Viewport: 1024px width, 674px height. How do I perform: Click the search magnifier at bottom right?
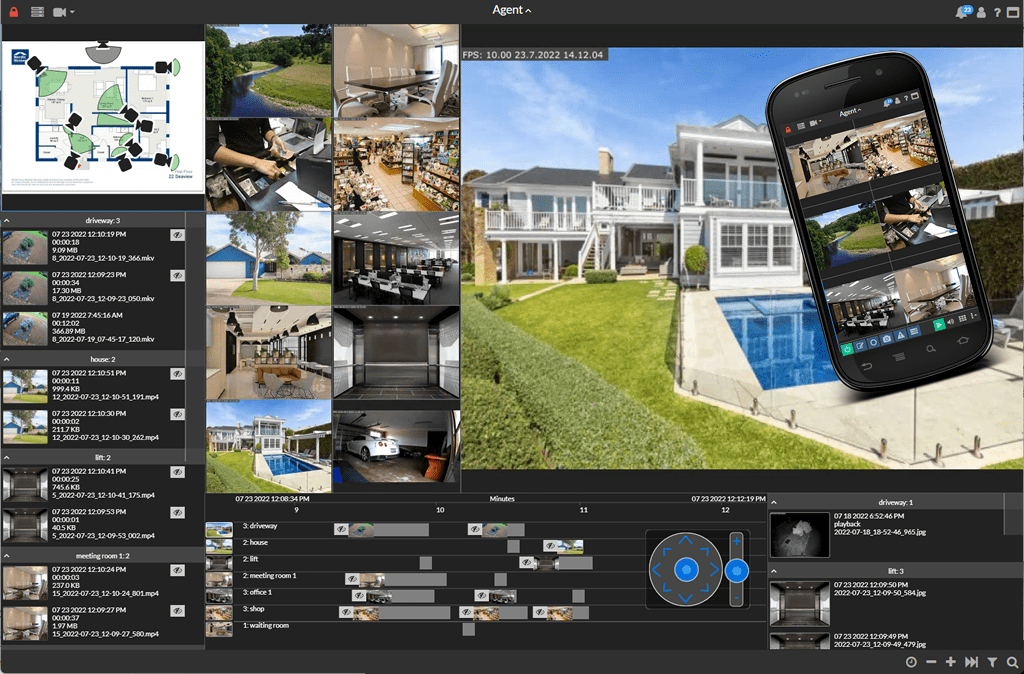pyautogui.click(x=1013, y=661)
